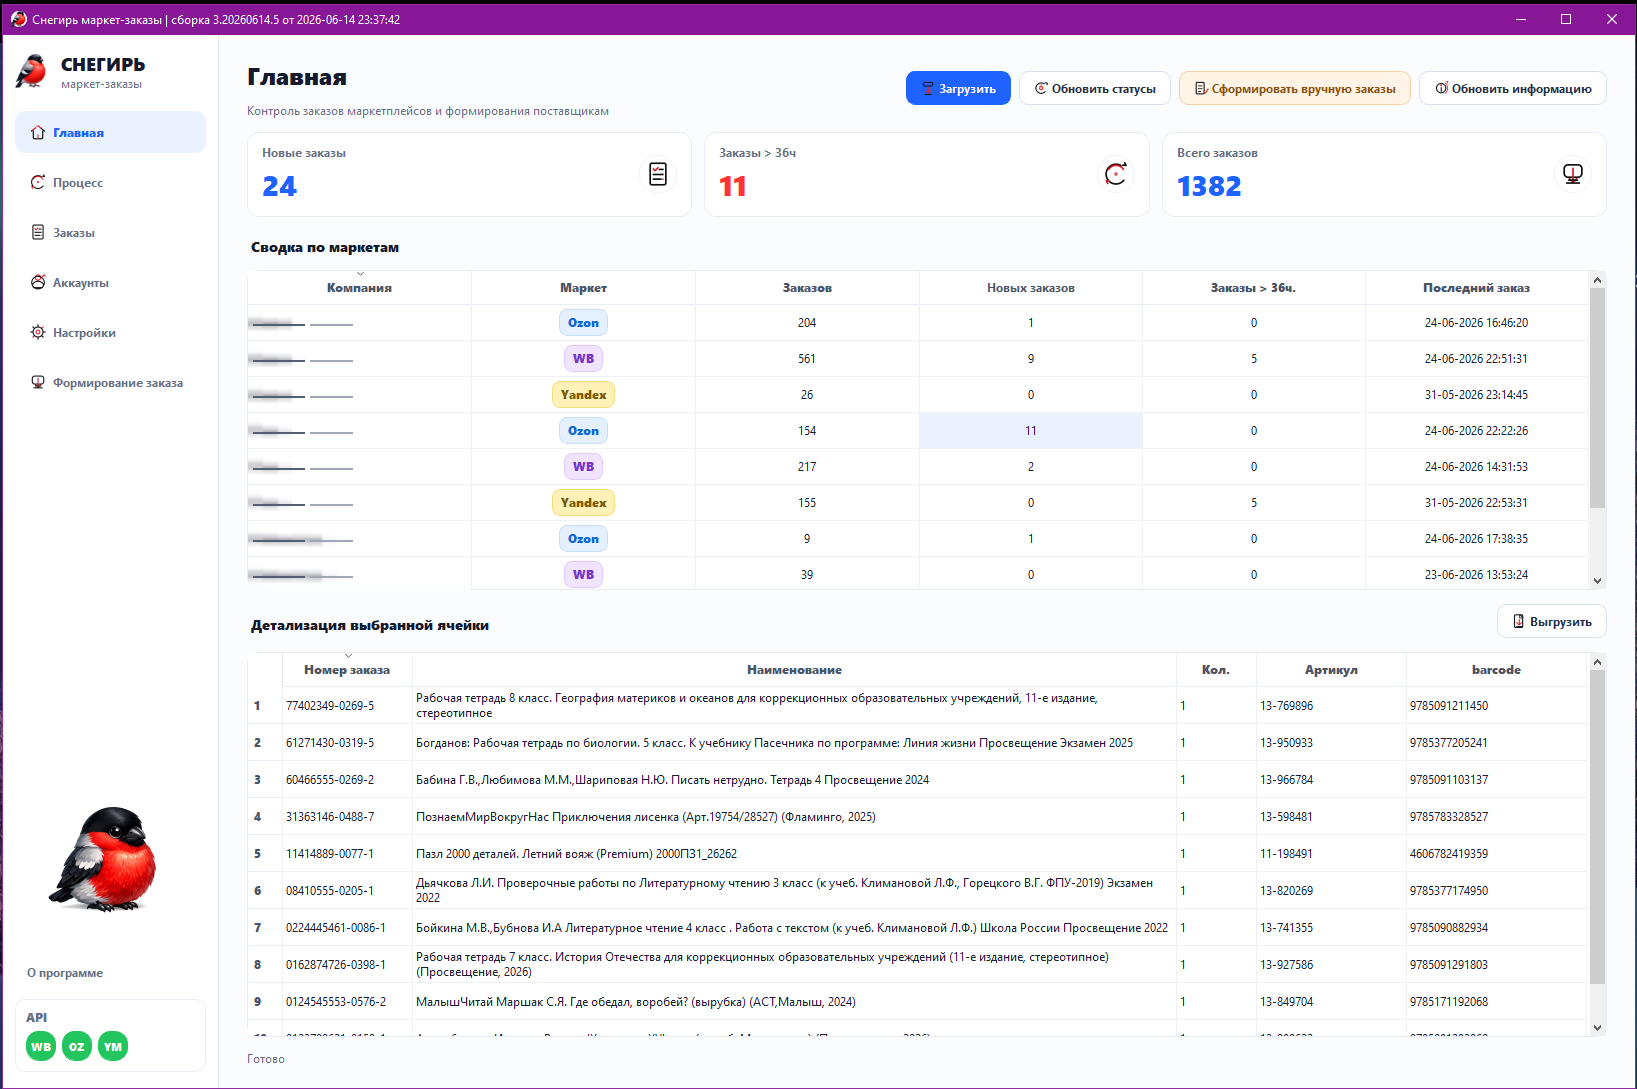Open the О программе link

[x=65, y=973]
